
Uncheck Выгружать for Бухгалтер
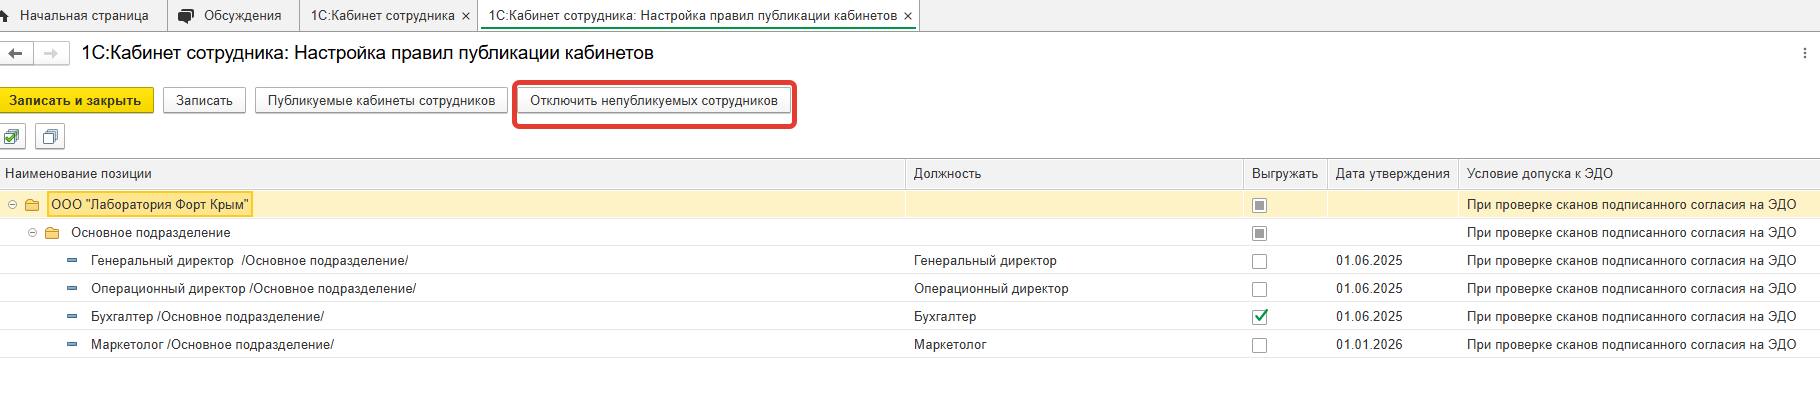coord(1259,317)
